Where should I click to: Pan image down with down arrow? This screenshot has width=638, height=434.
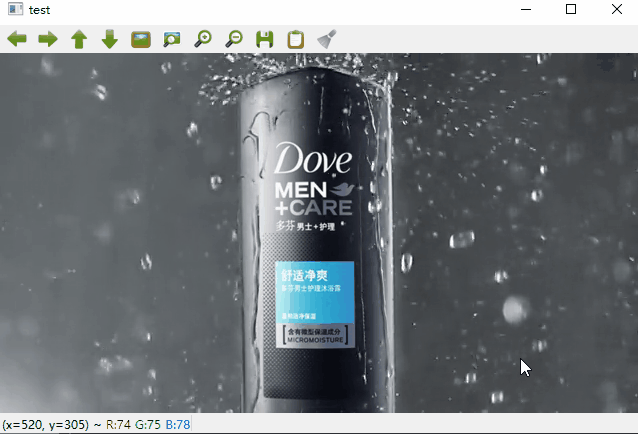pyautogui.click(x=110, y=39)
